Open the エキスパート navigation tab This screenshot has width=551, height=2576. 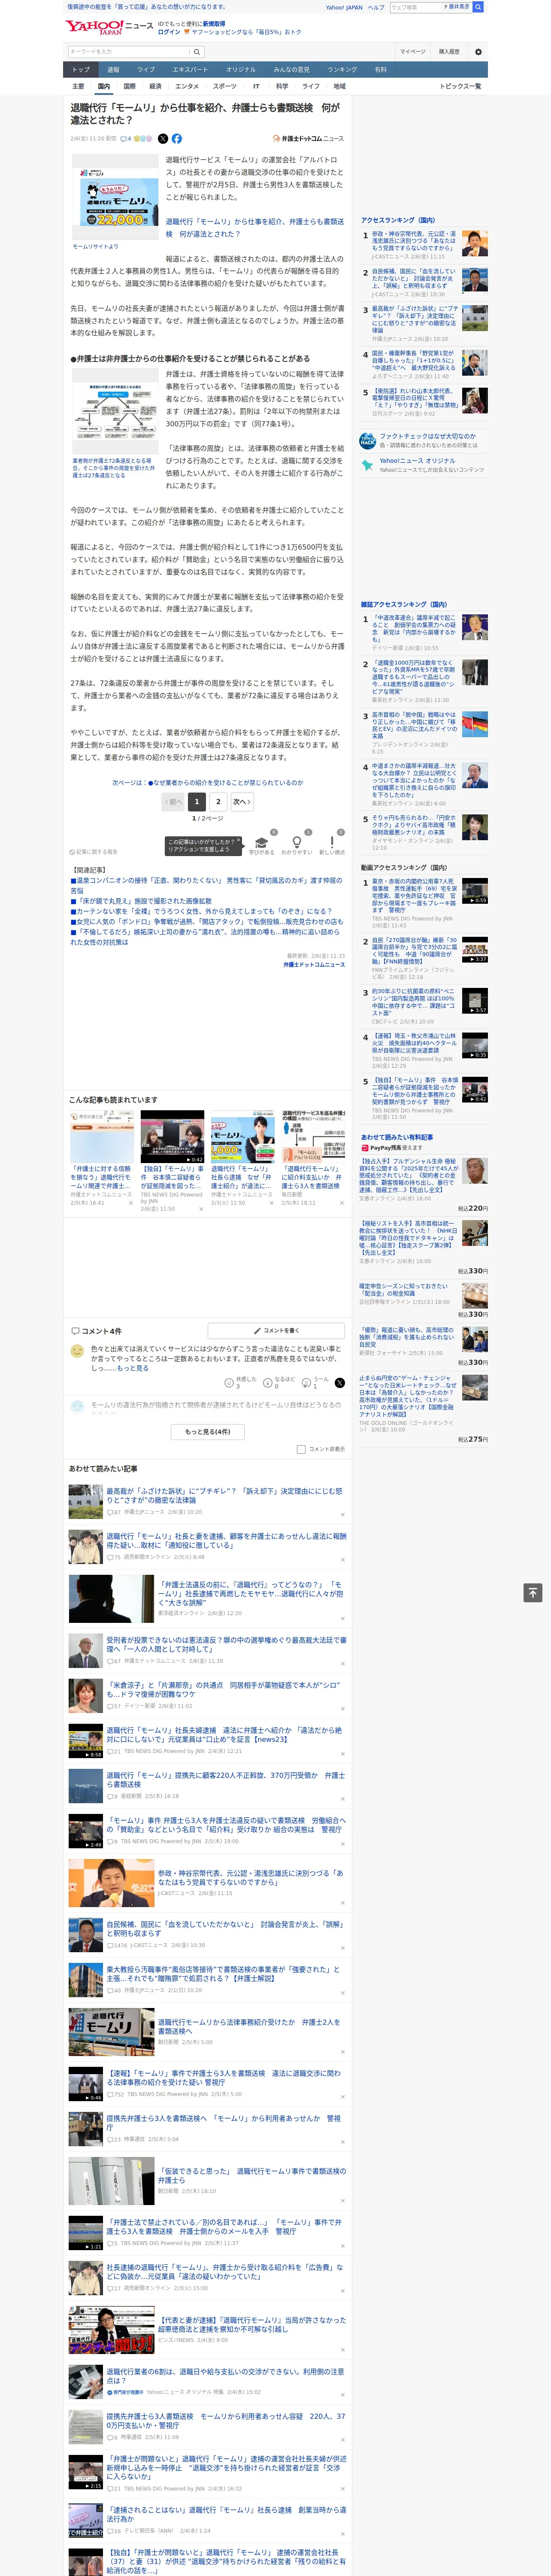click(x=190, y=70)
